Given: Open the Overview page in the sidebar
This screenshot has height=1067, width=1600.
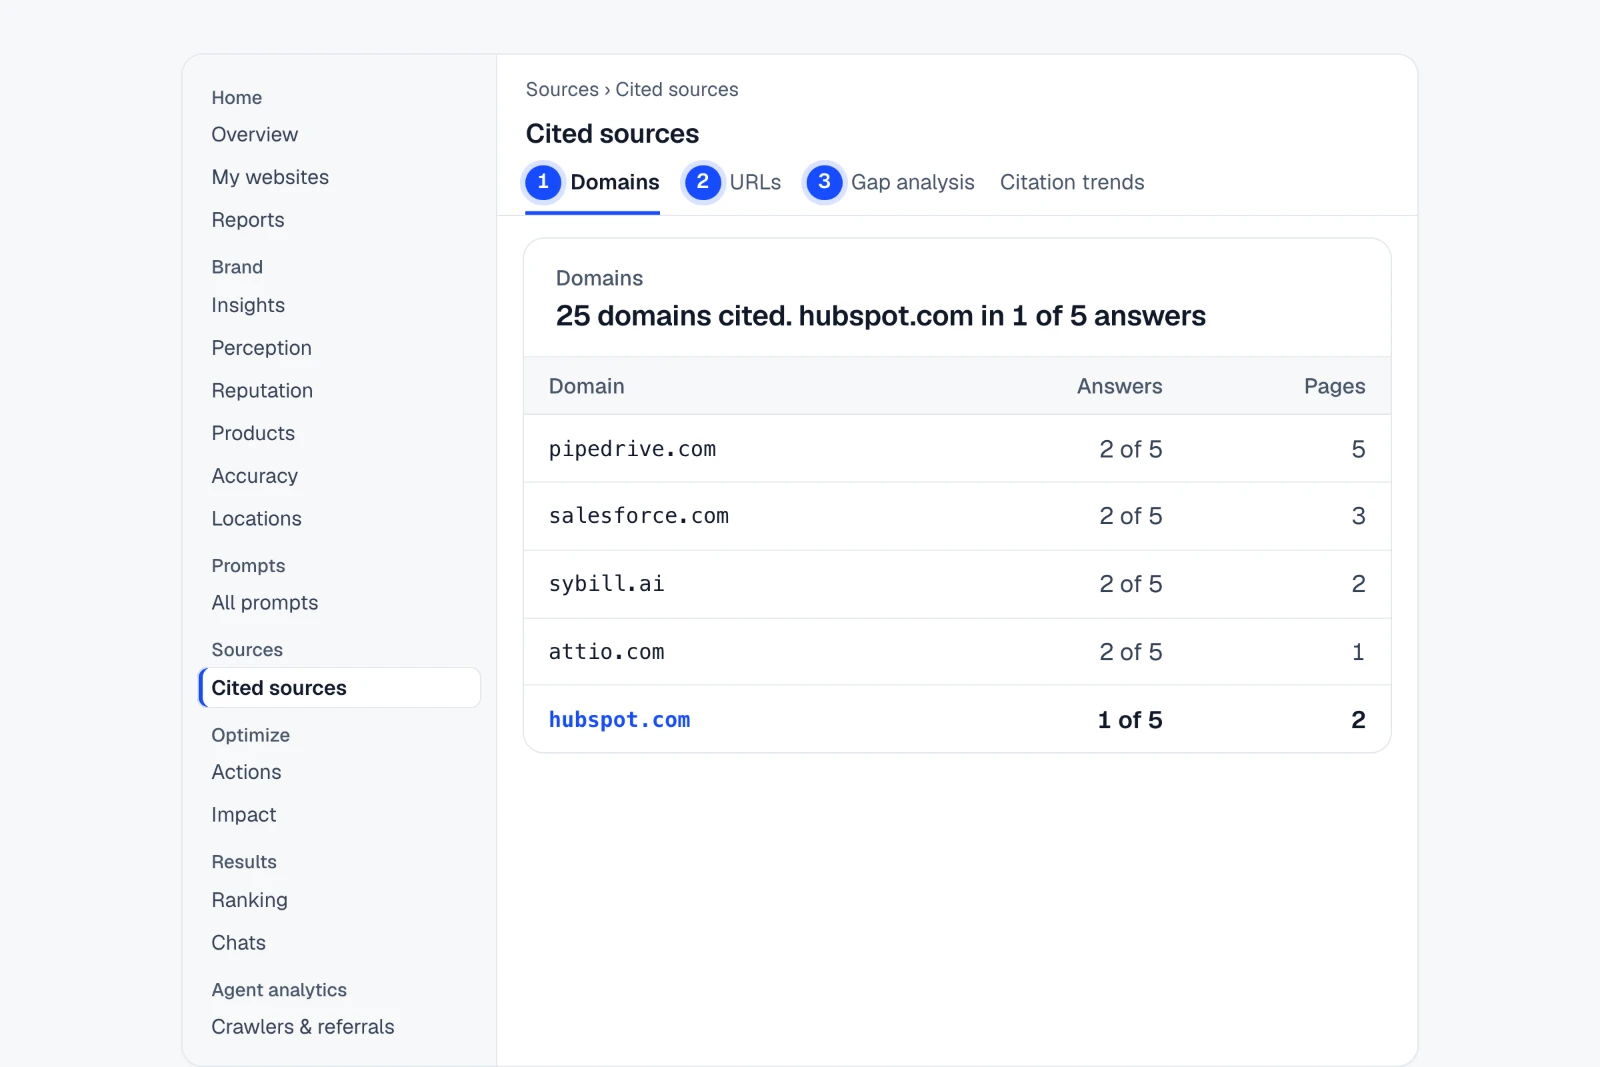Looking at the screenshot, I should click(254, 135).
